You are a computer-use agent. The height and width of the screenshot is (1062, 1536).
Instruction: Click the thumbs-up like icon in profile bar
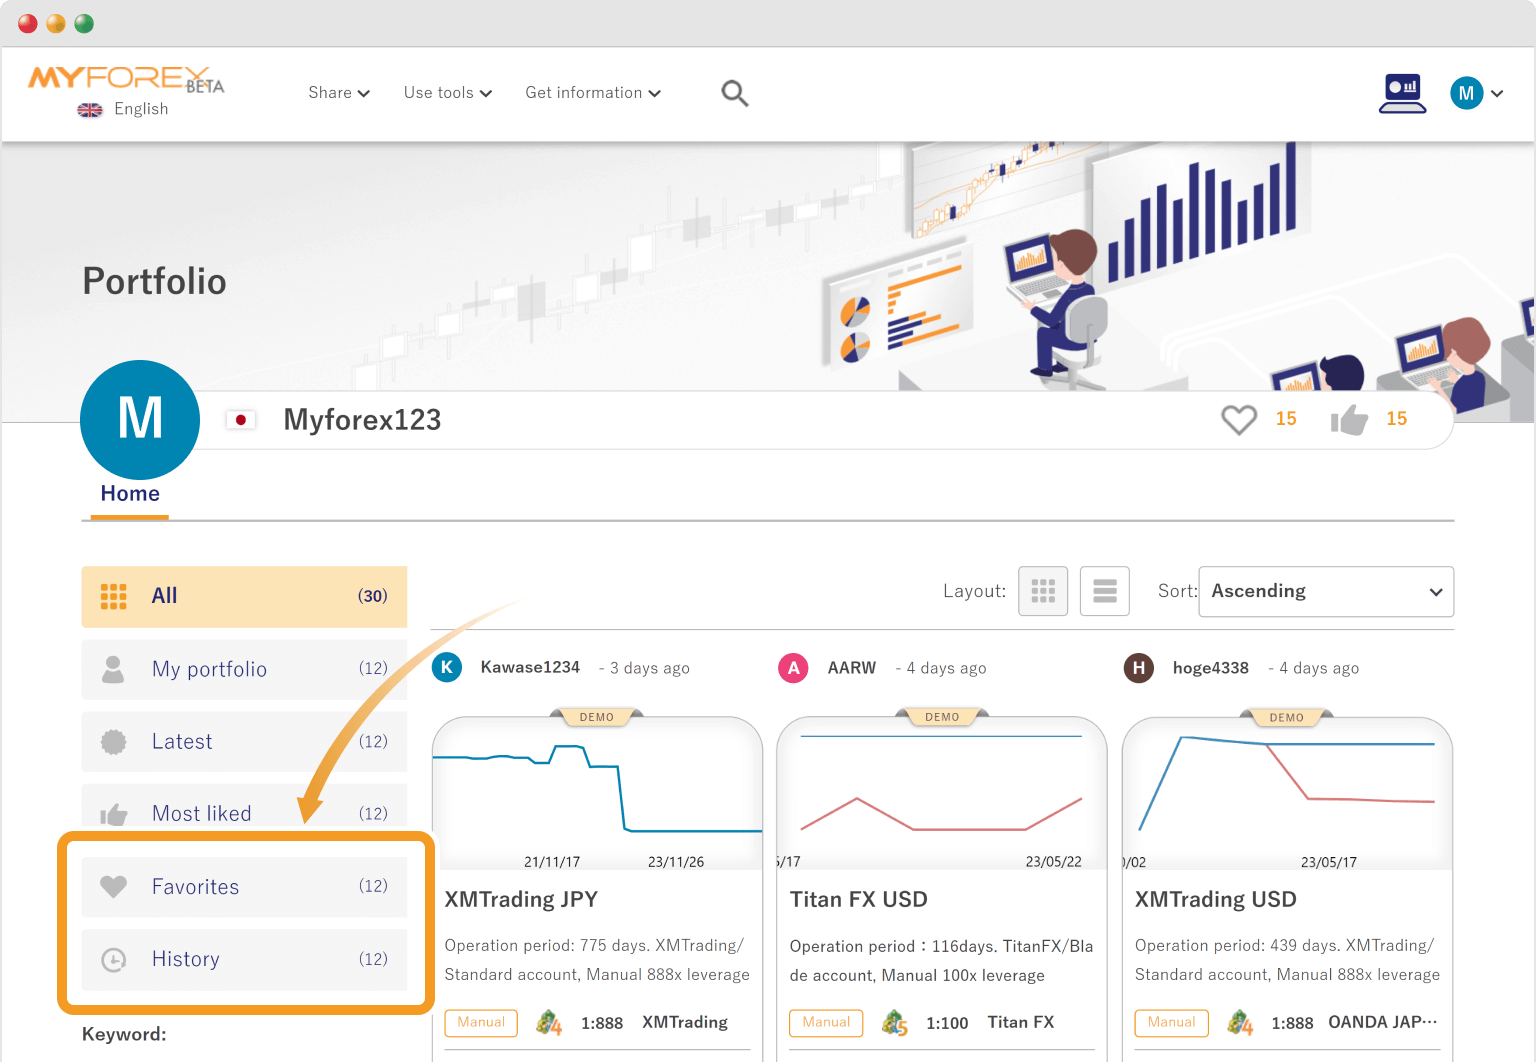pyautogui.click(x=1349, y=420)
